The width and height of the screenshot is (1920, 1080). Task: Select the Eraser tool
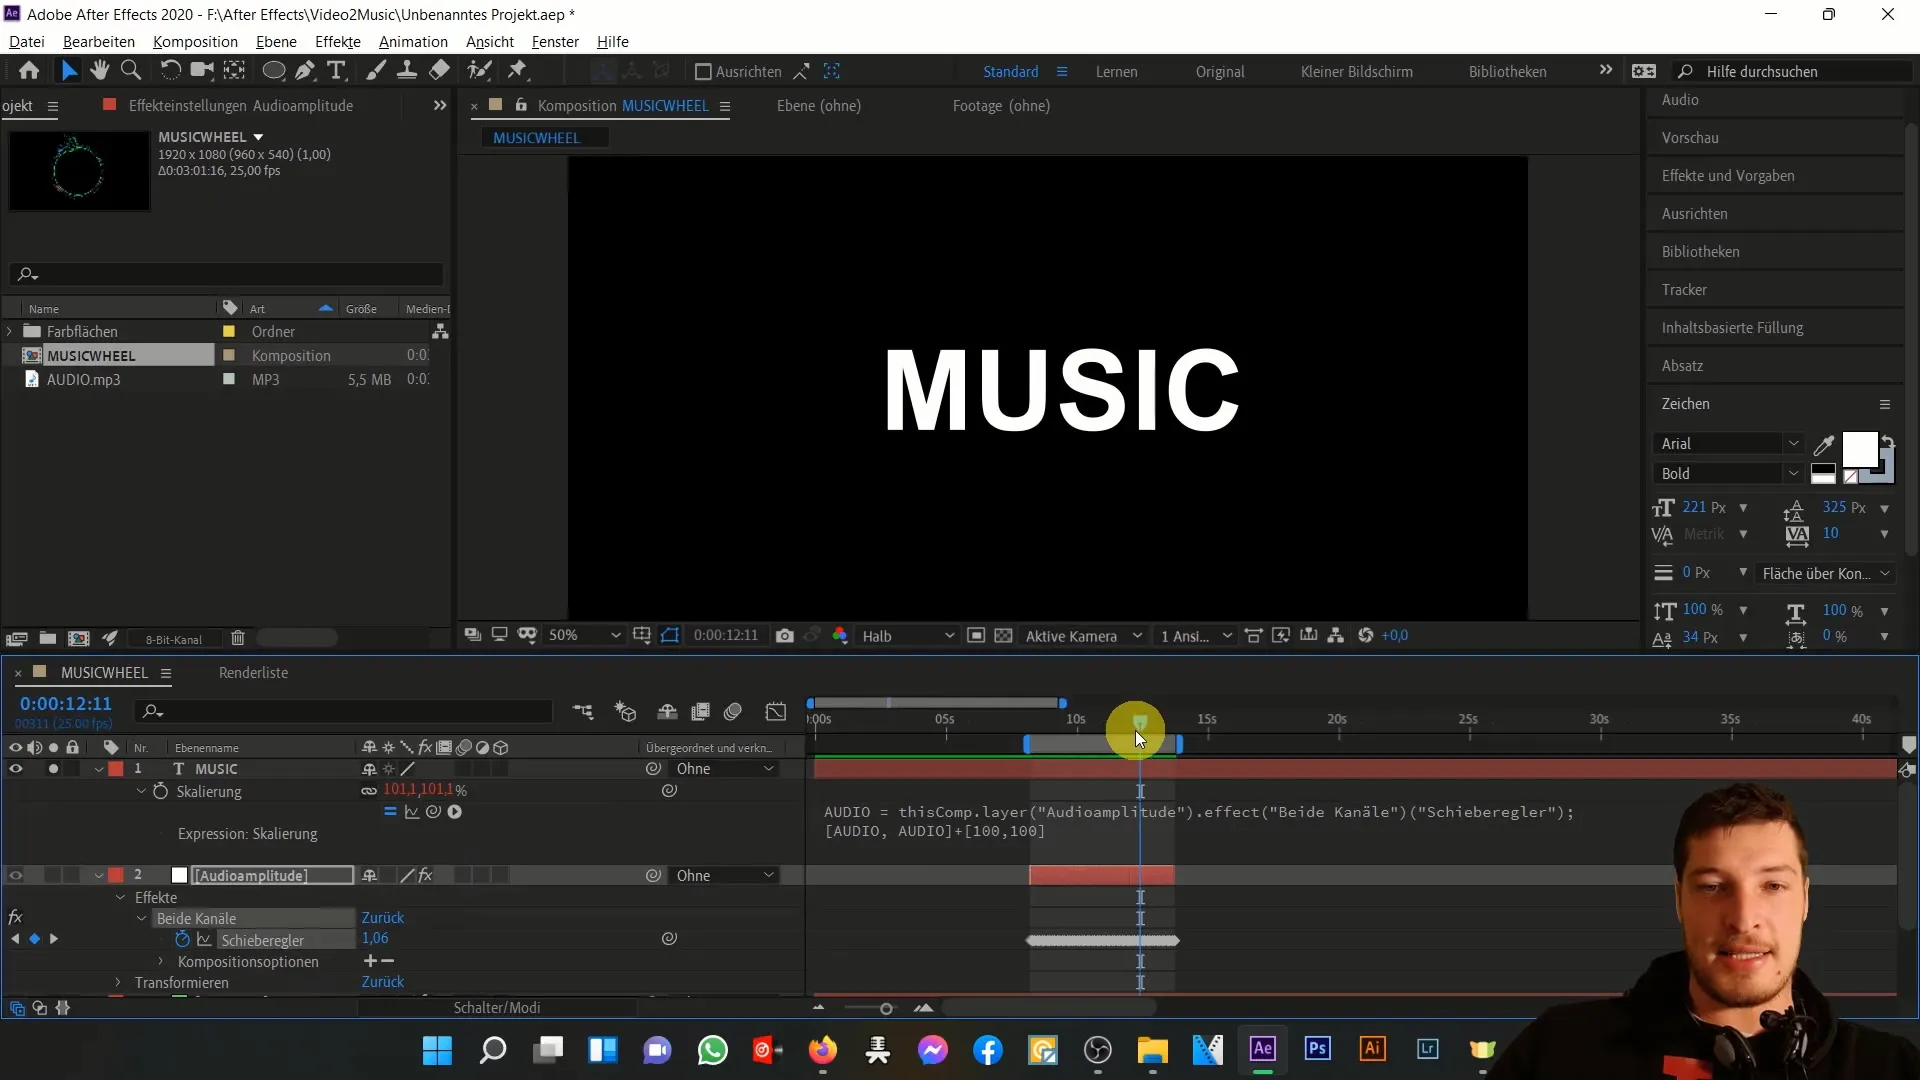tap(439, 70)
